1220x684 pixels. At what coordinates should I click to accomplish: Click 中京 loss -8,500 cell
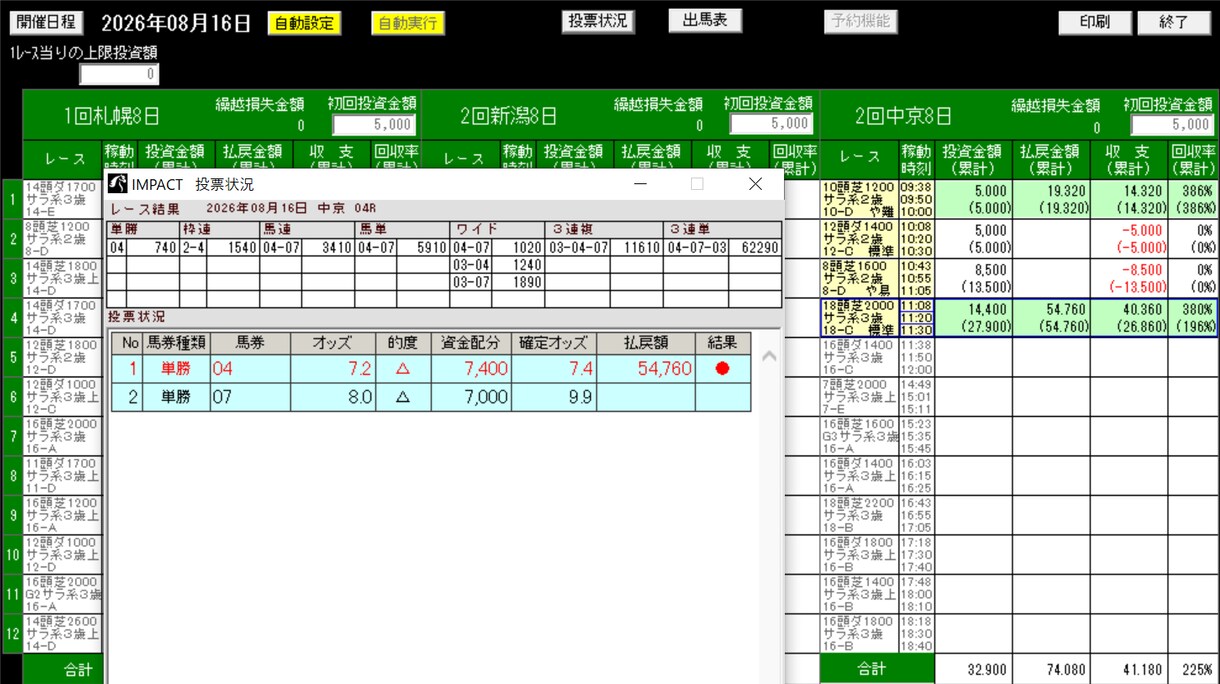tap(1129, 278)
